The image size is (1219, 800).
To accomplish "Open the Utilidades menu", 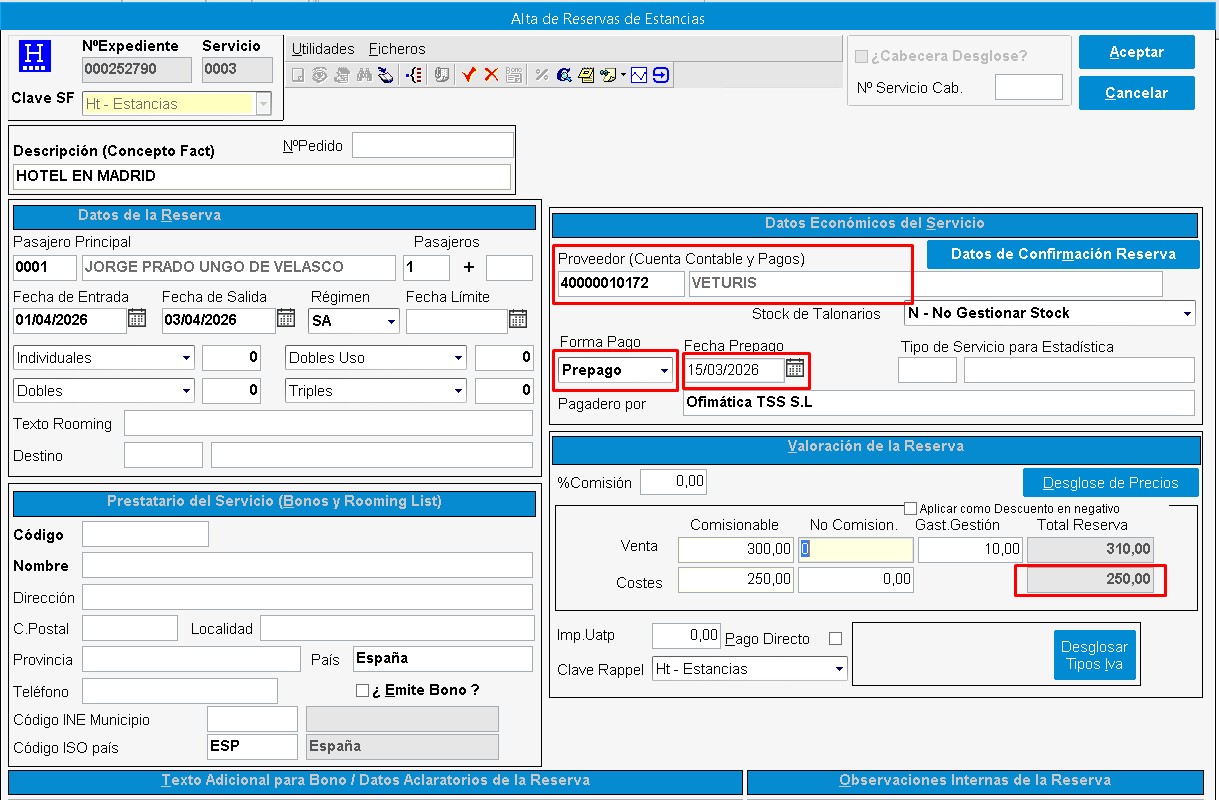I will tap(323, 49).
